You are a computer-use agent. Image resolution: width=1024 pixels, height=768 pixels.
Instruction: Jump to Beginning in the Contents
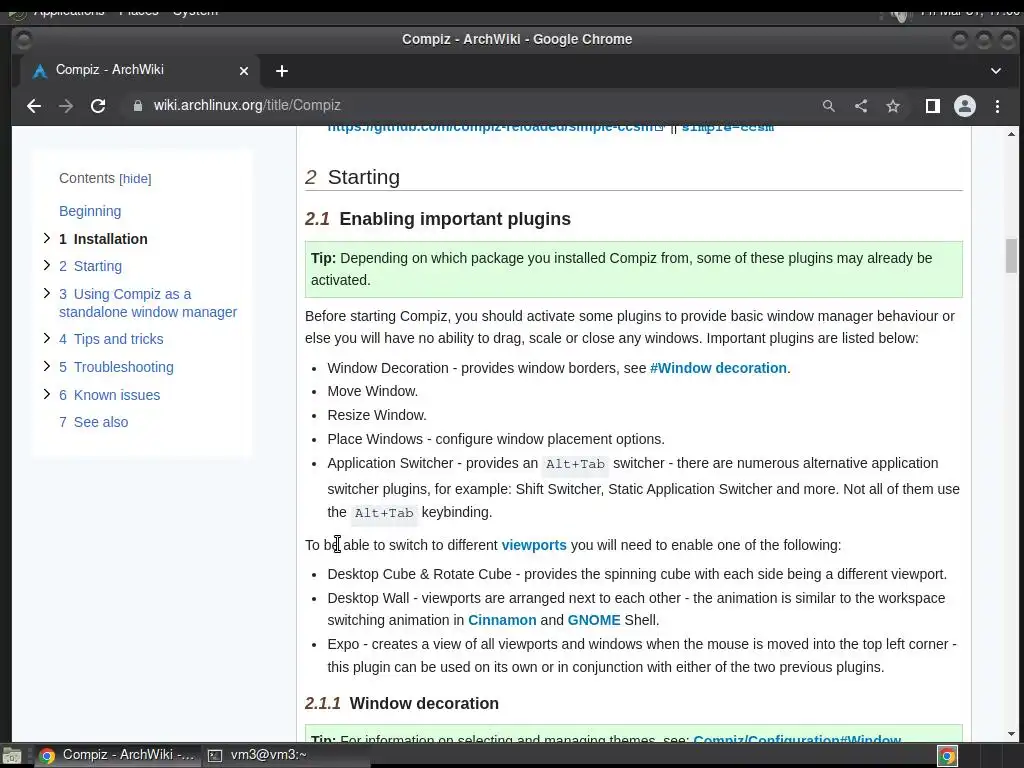coord(90,211)
